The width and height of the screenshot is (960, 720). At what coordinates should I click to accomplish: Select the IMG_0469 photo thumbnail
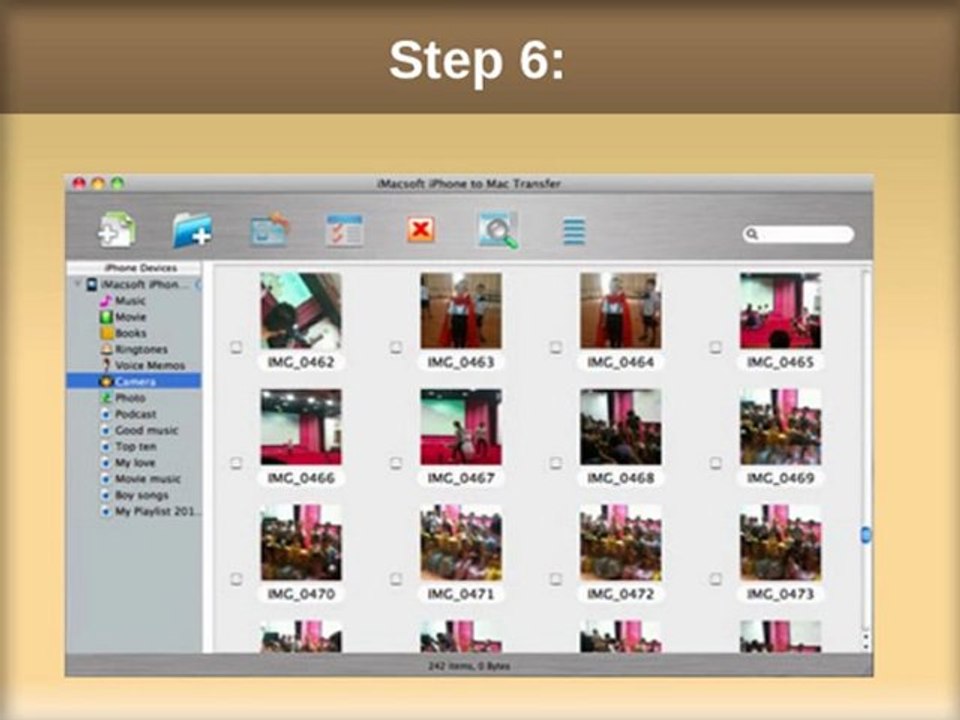coord(780,427)
